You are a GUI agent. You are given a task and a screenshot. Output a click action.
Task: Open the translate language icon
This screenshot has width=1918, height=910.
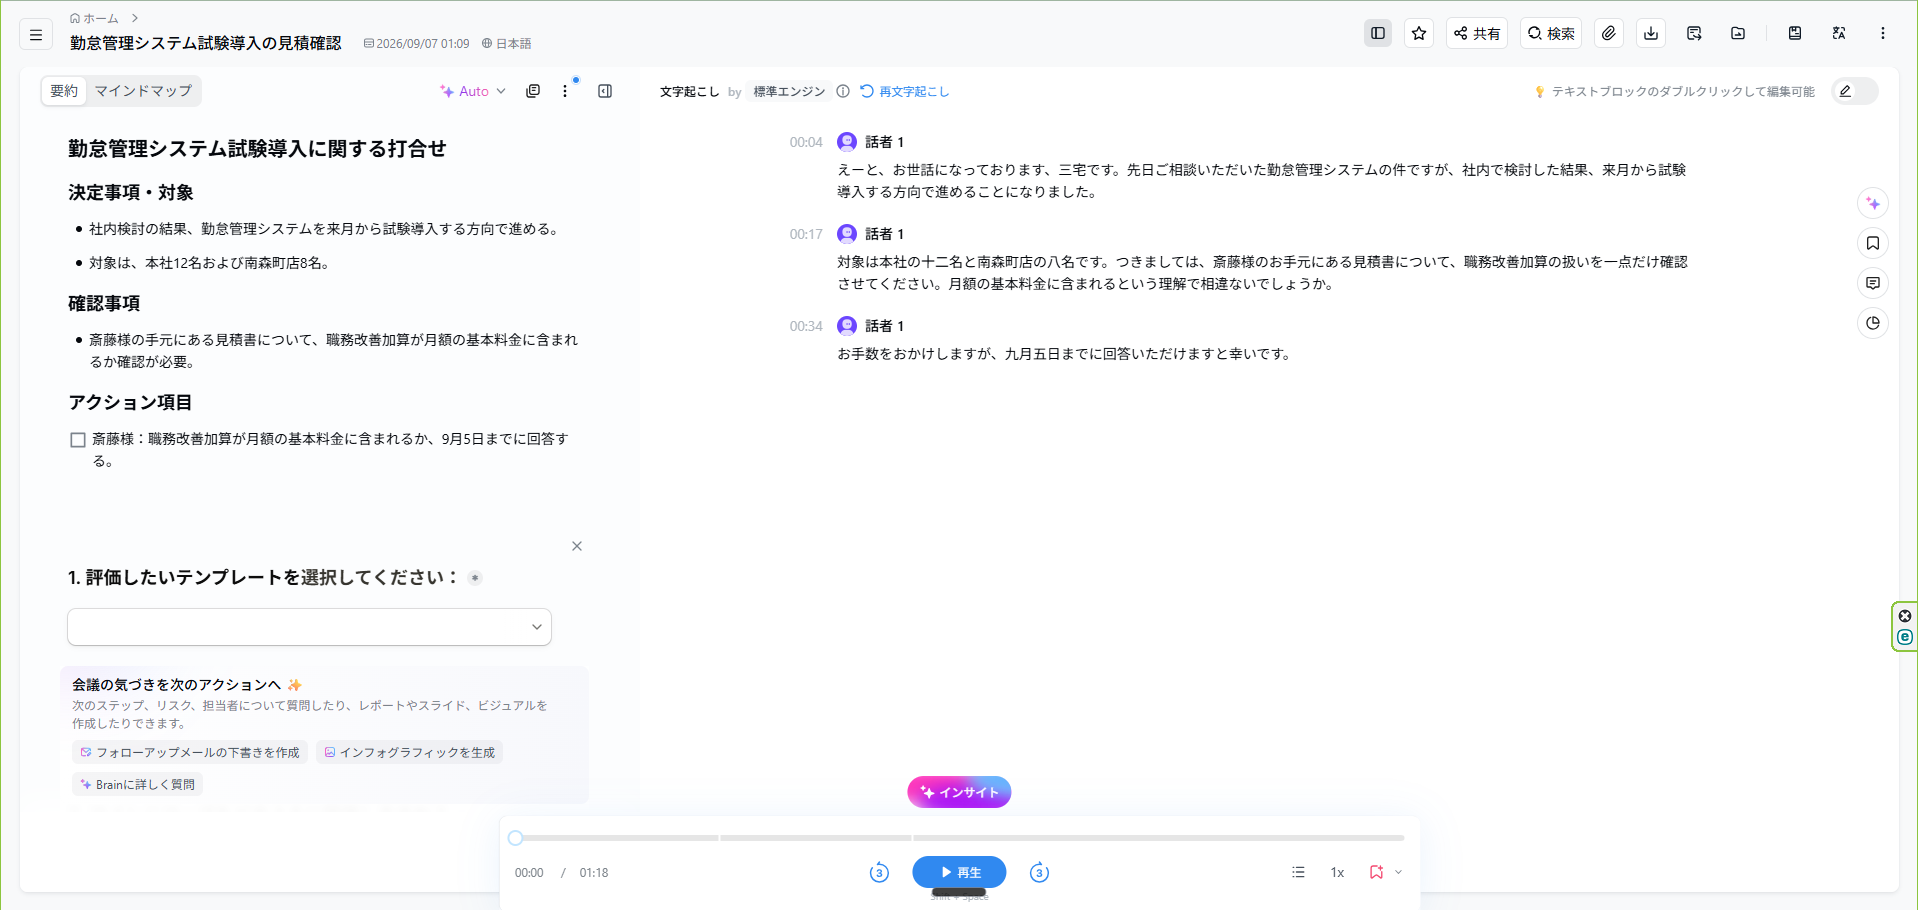1838,33
